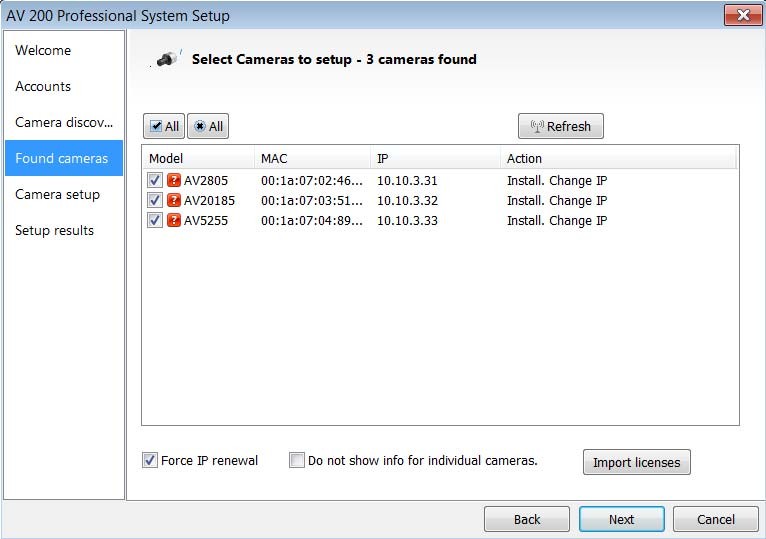Click the camera icon in the header
The height and width of the screenshot is (539, 766).
tap(167, 60)
